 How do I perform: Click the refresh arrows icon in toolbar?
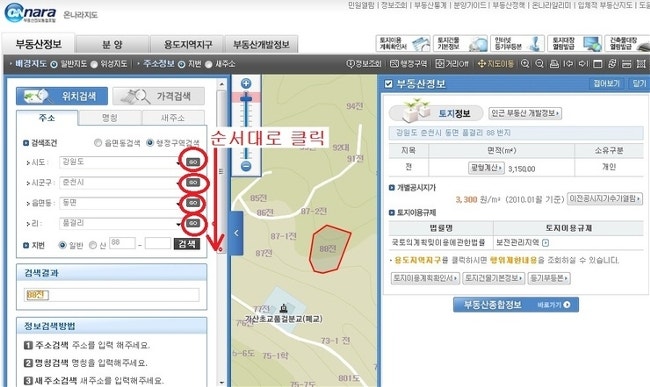[612, 64]
